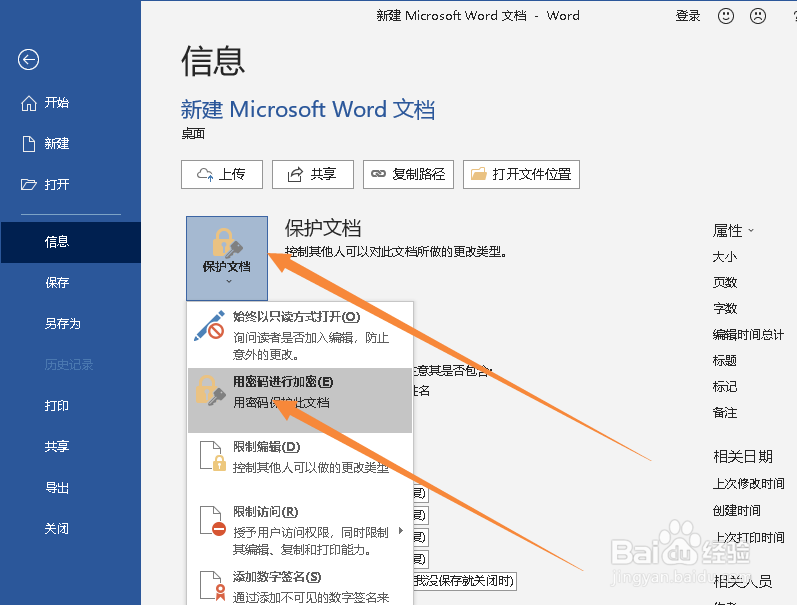Click the lock icon for password encryption
Screen dimensions: 797x605
click(210, 390)
